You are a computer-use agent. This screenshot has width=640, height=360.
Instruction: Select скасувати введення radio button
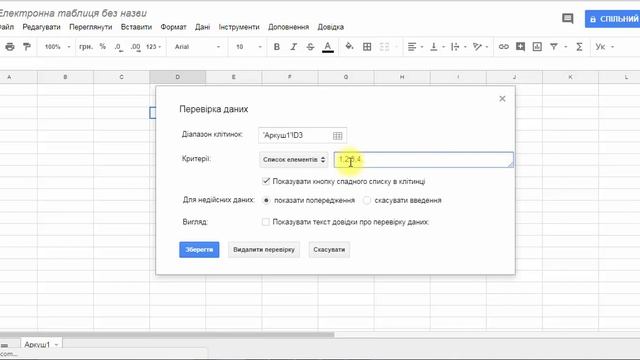(x=367, y=200)
